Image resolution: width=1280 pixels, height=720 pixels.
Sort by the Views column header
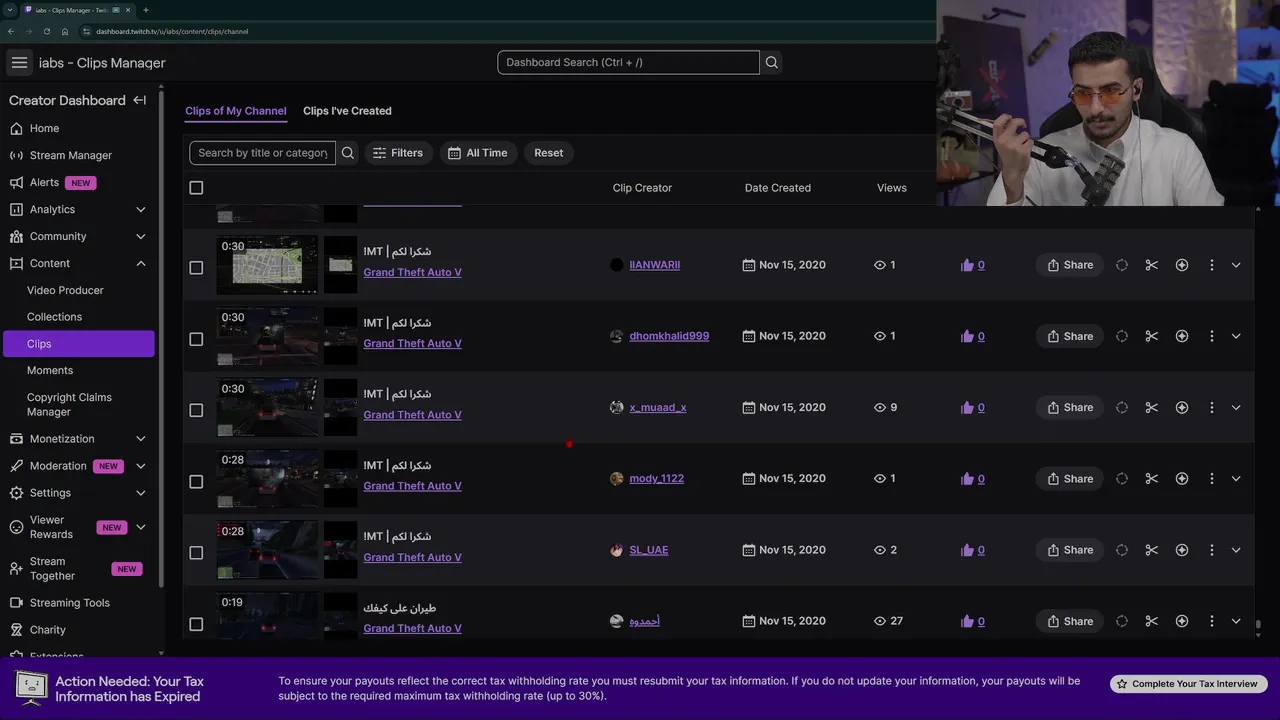[891, 188]
